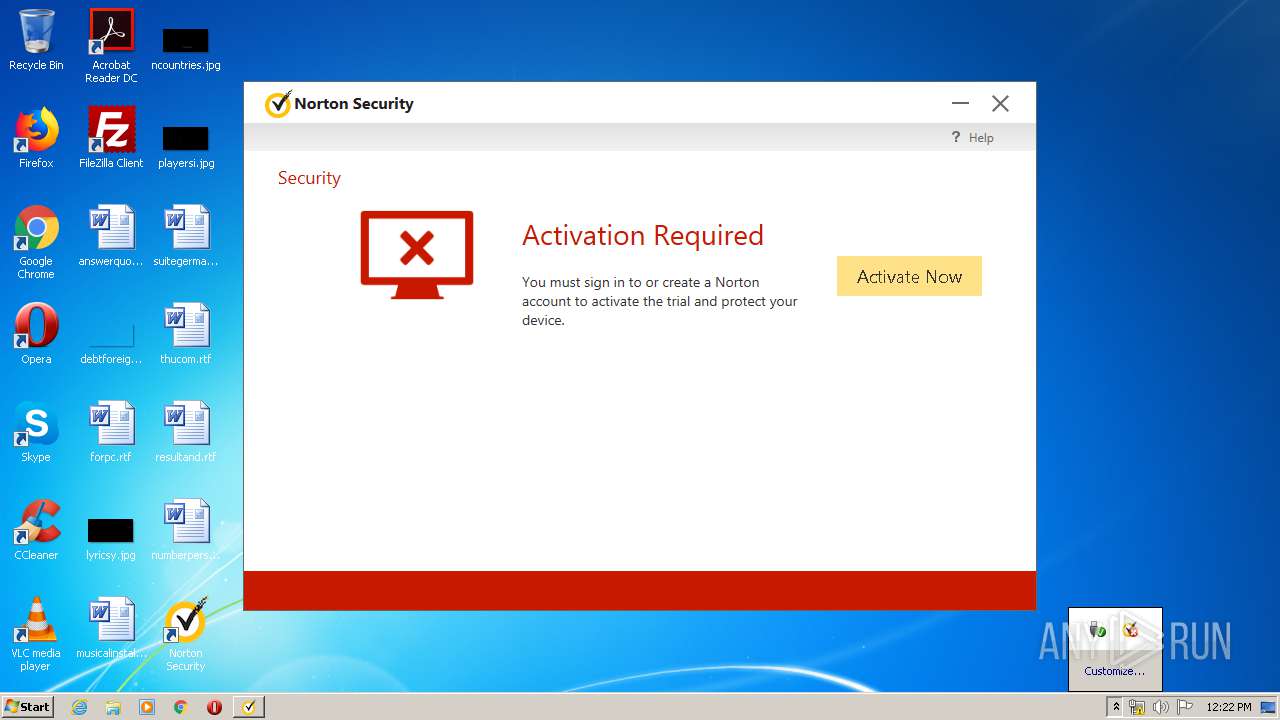Open the network status tray icon
The height and width of the screenshot is (720, 1280).
(1137, 707)
